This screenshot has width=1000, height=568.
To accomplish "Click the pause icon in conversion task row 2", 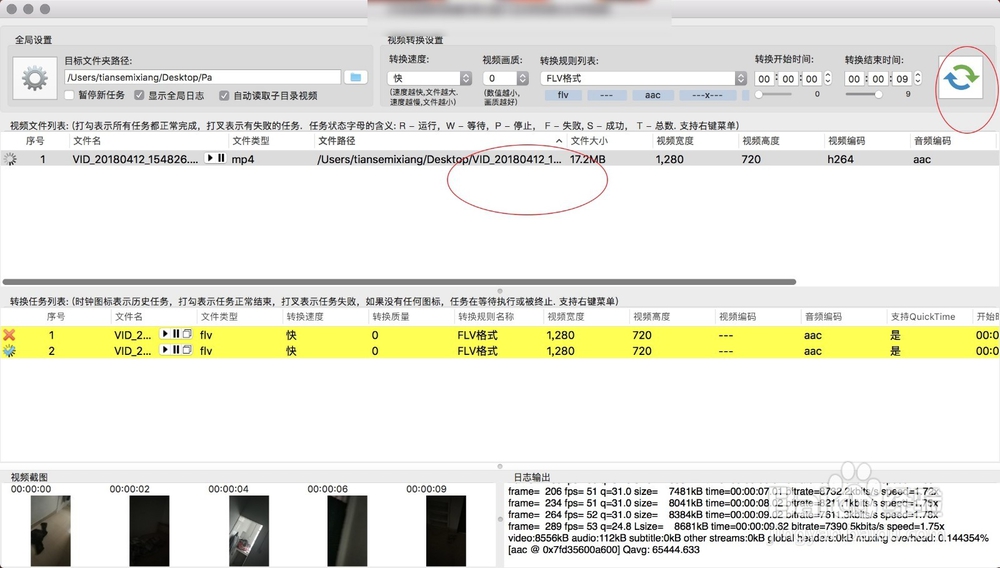I will coord(176,350).
